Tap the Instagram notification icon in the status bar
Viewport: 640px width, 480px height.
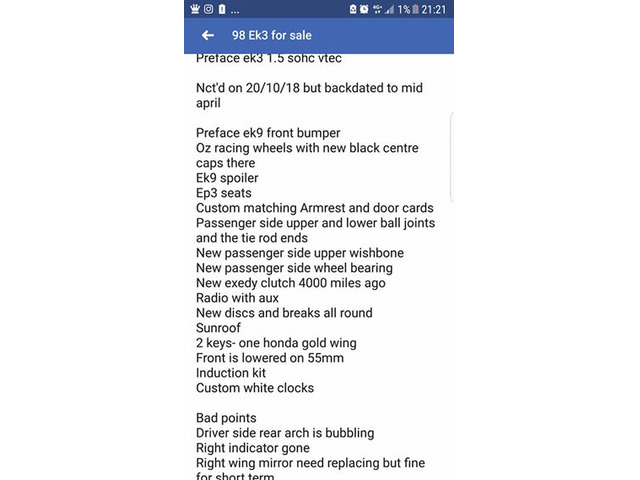pyautogui.click(x=209, y=9)
